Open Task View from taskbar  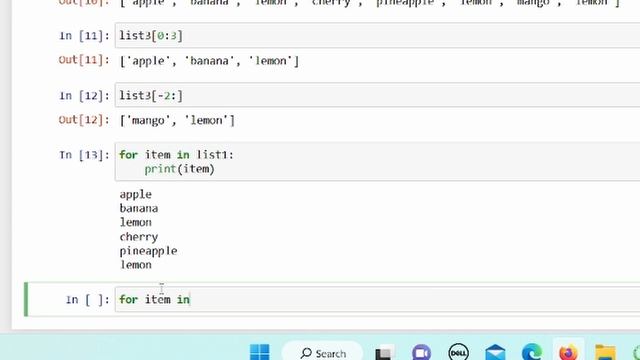(x=384, y=353)
